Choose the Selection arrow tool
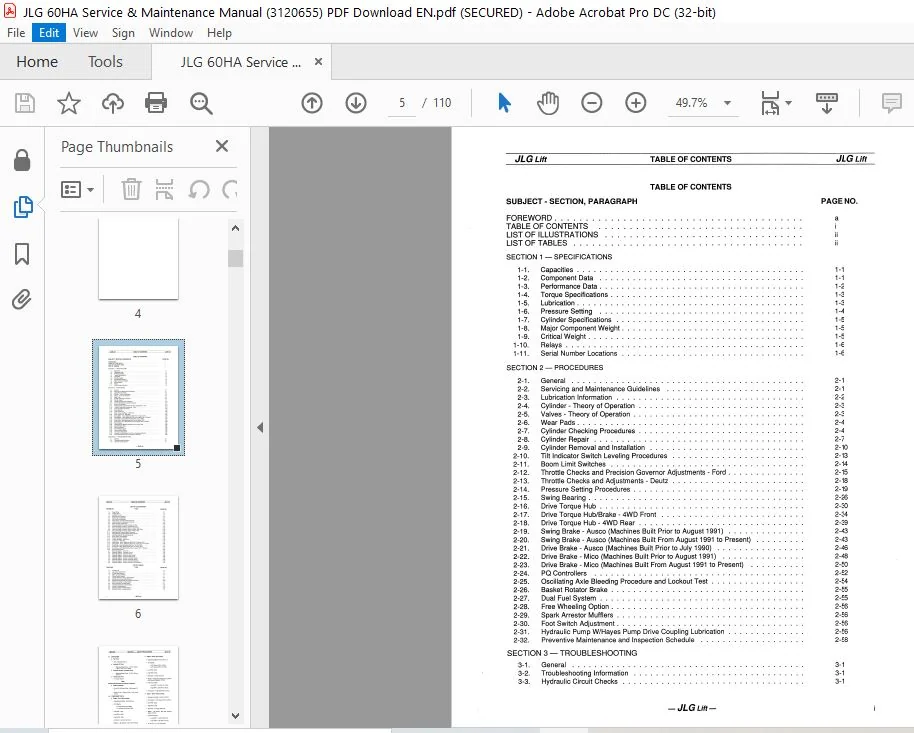Screen dimensions: 914x733 click(x=504, y=103)
